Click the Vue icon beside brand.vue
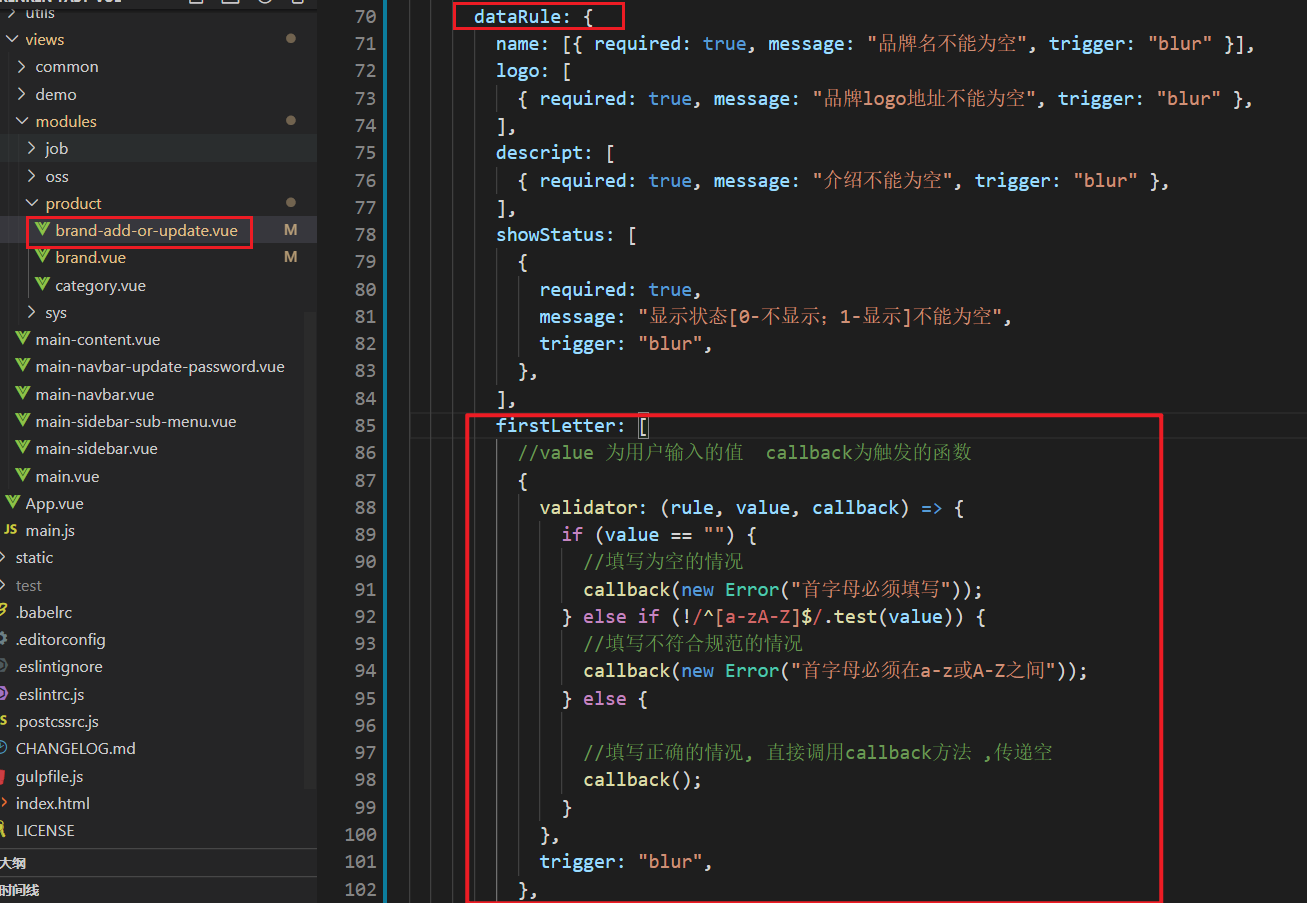The height and width of the screenshot is (903, 1307). pyautogui.click(x=42, y=257)
